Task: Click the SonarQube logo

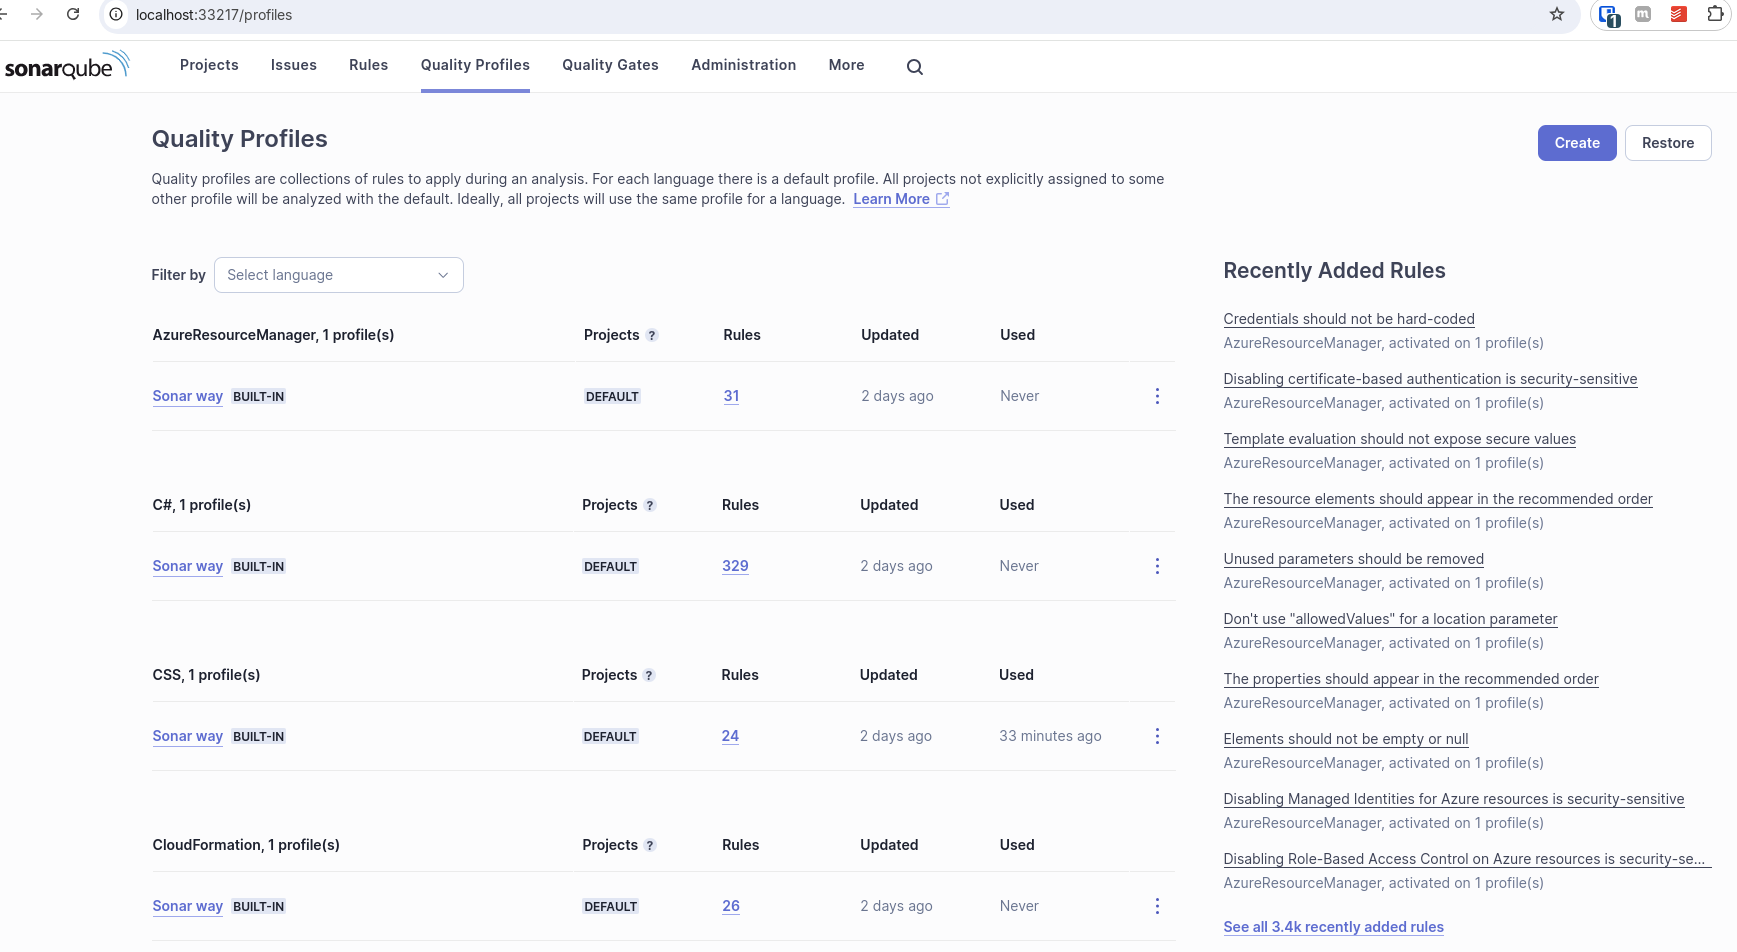Action: [x=67, y=66]
